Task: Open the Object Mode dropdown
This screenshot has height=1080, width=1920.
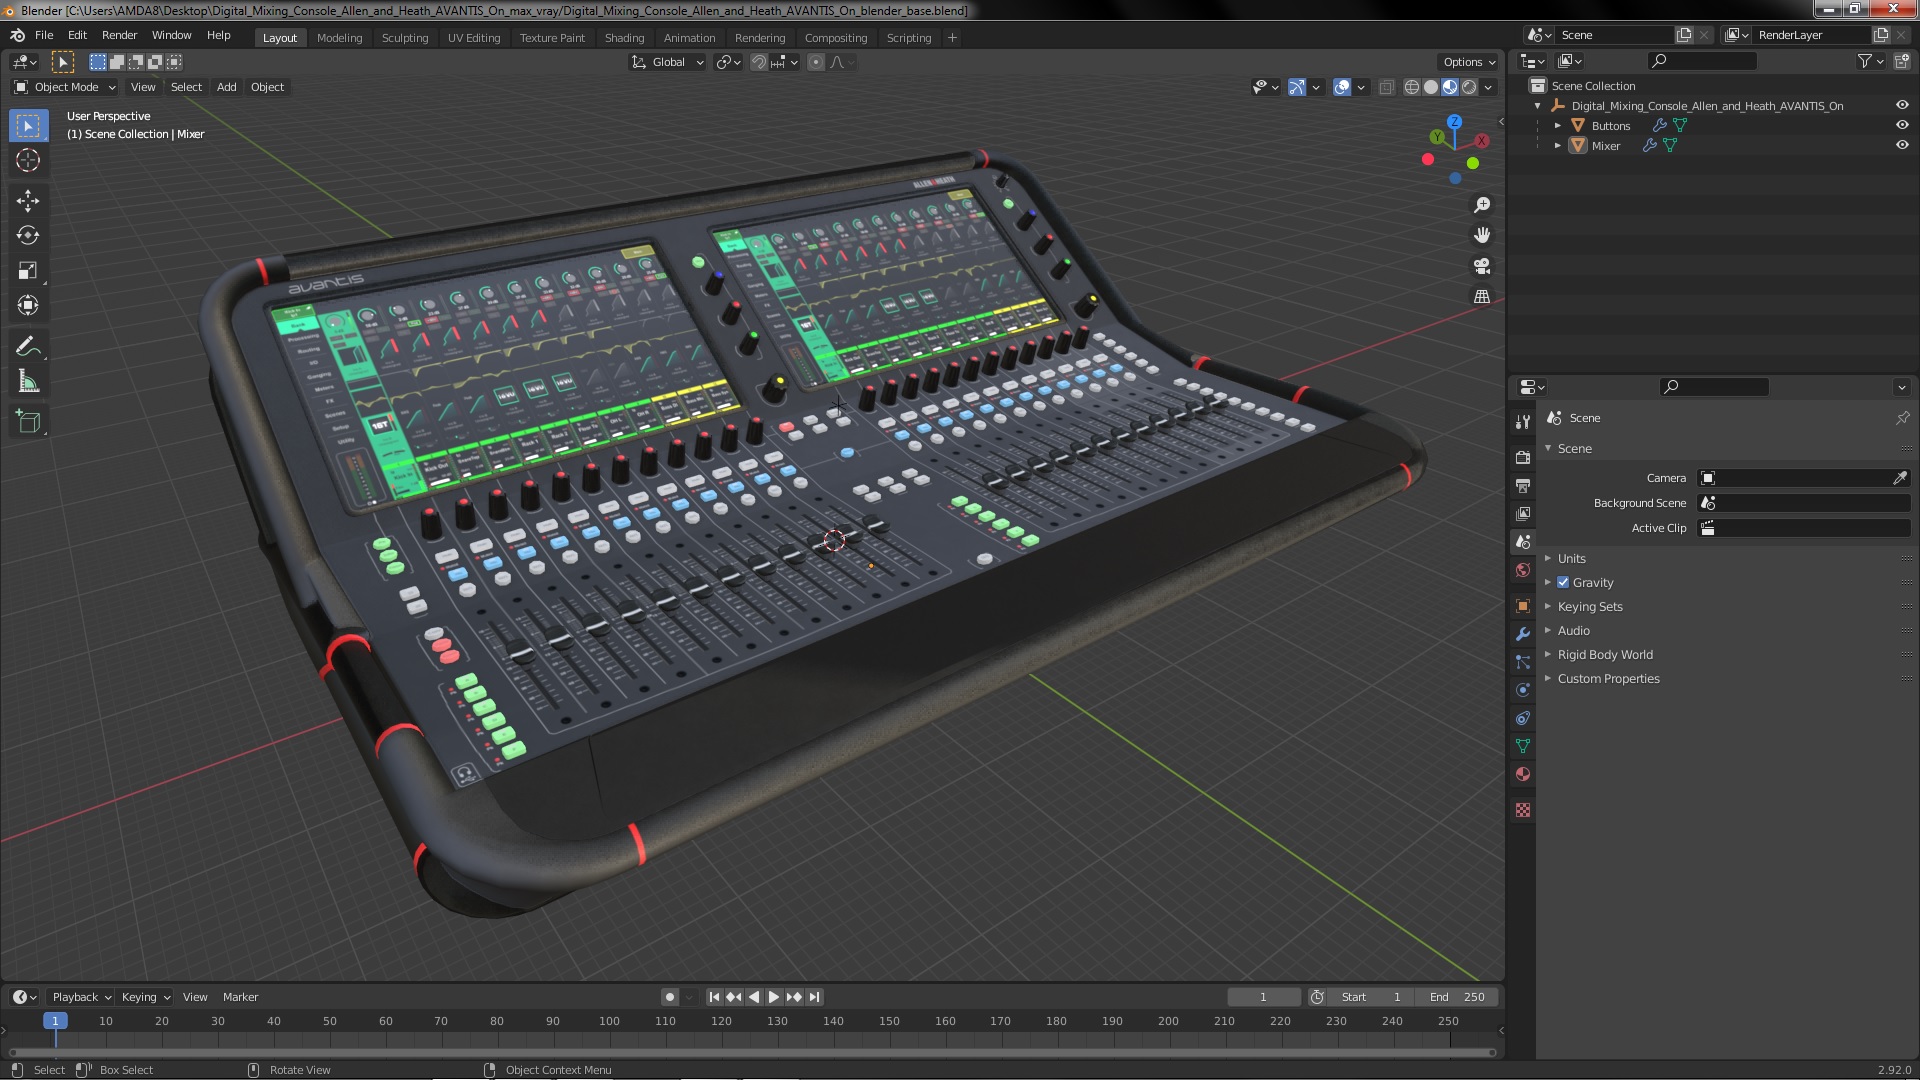Action: [66, 87]
